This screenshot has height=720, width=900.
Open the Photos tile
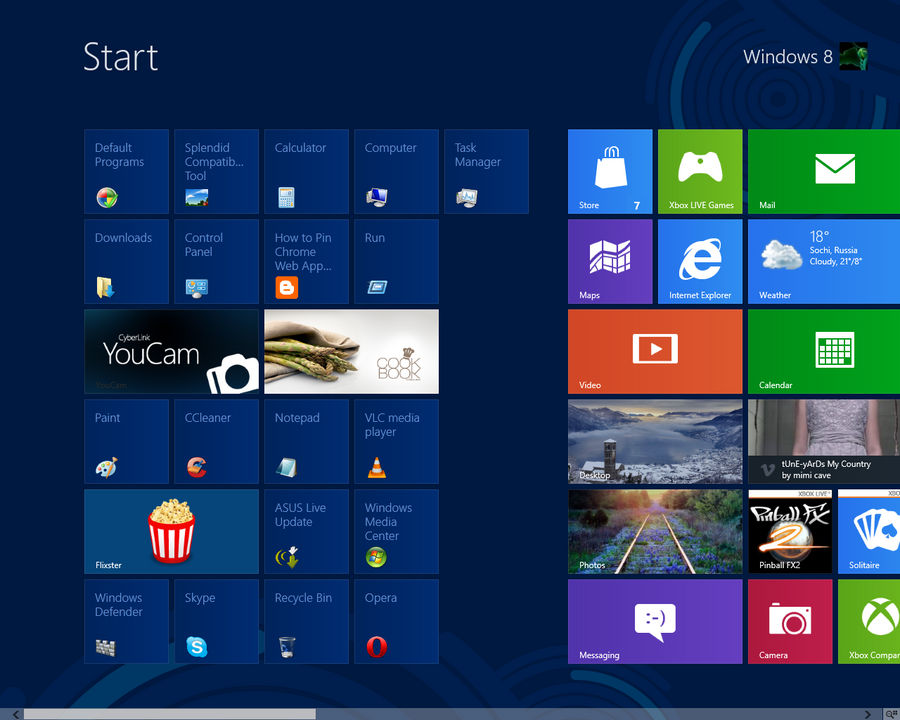(655, 532)
